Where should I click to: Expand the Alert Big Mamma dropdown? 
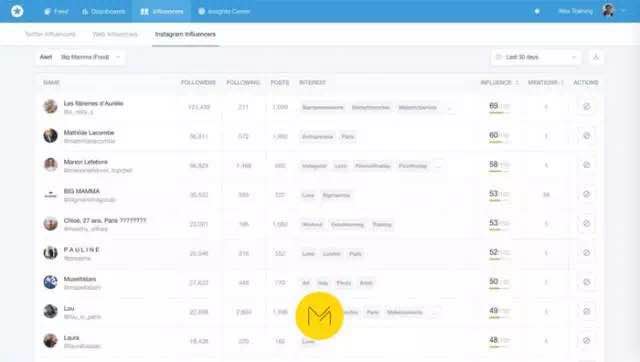tap(80, 57)
